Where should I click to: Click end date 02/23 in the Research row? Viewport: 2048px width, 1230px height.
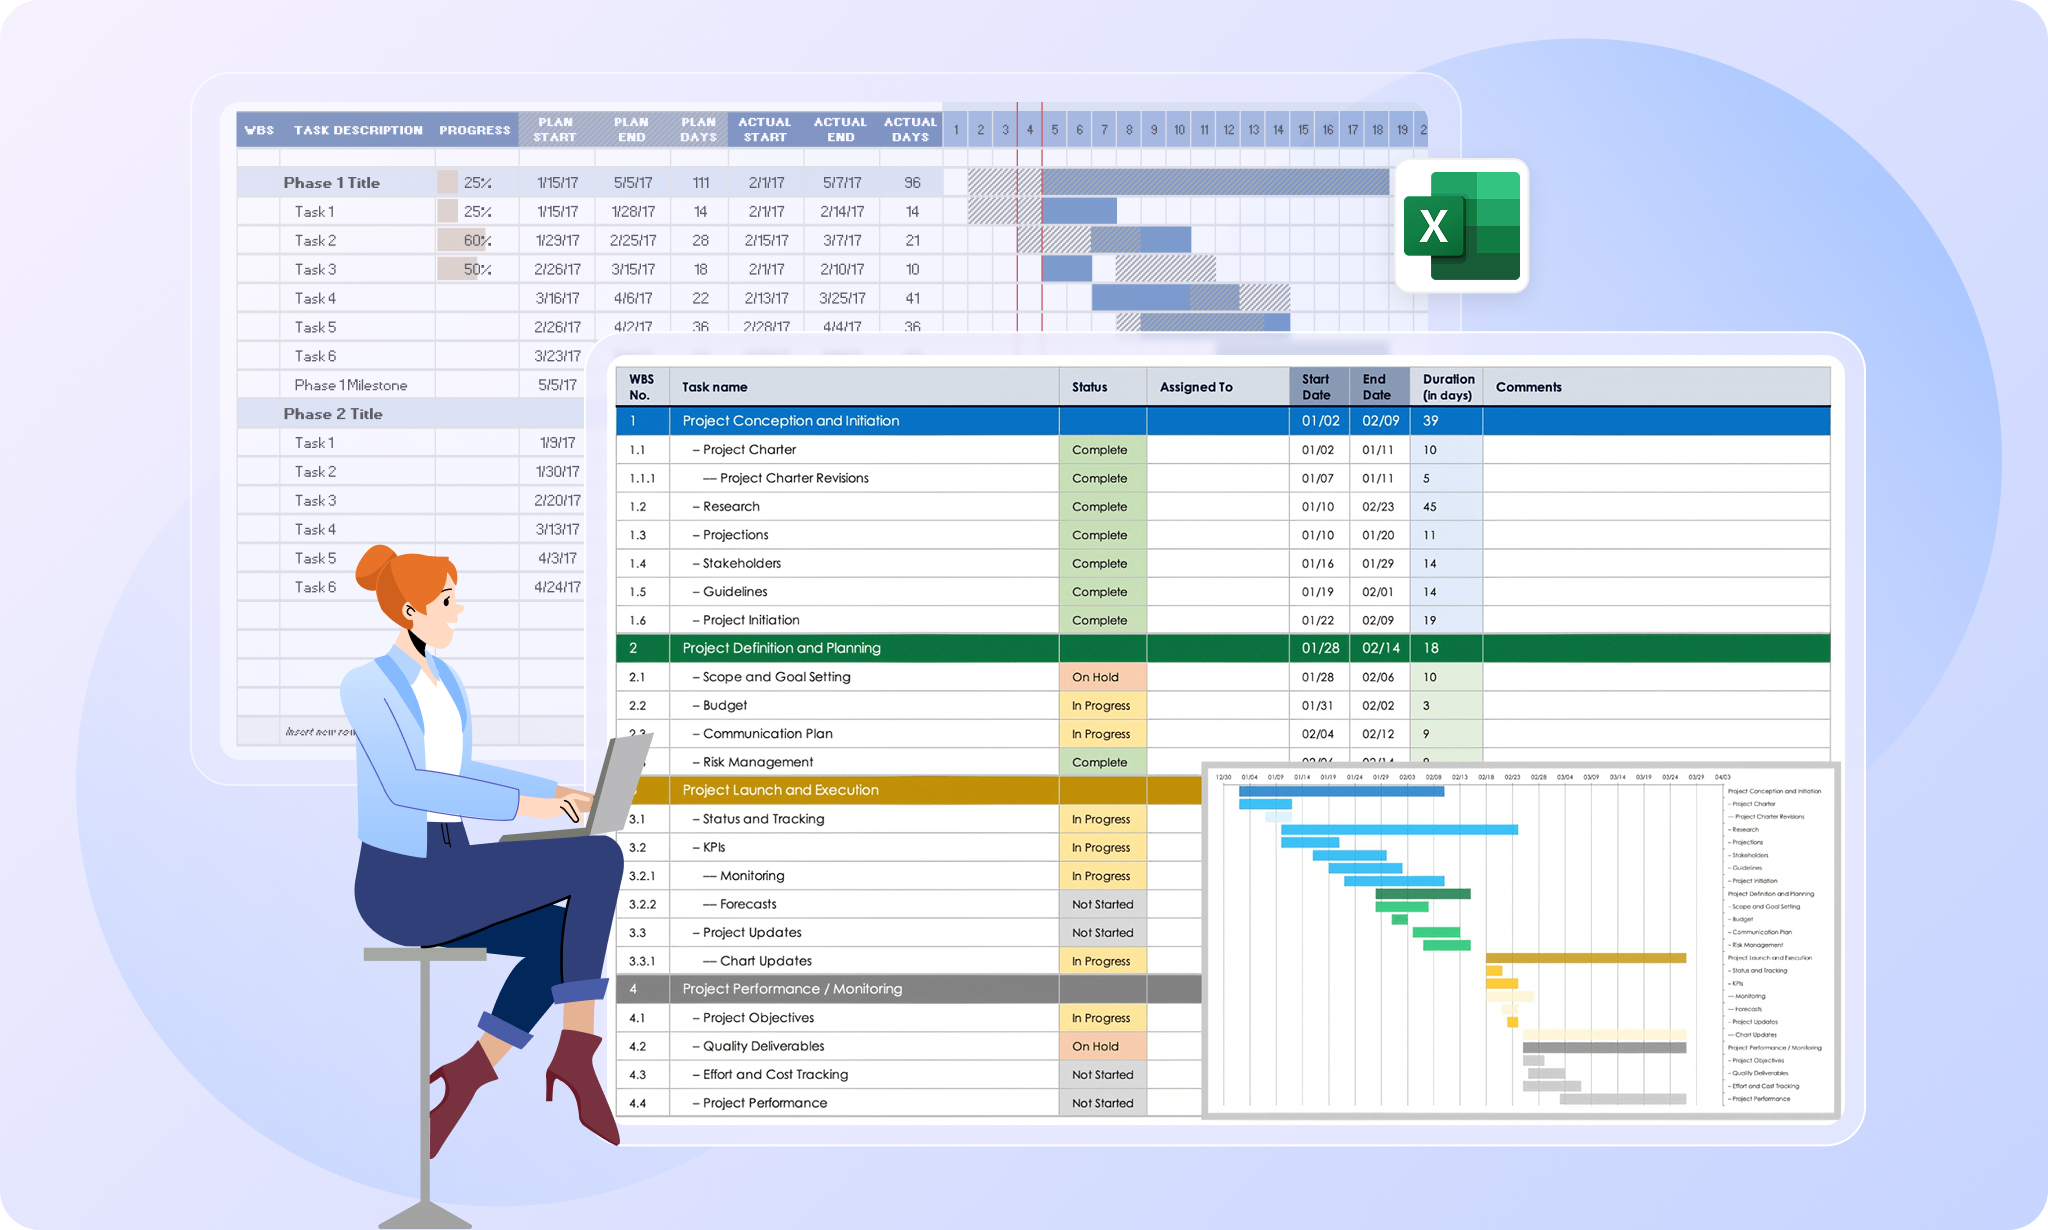[x=1378, y=507]
